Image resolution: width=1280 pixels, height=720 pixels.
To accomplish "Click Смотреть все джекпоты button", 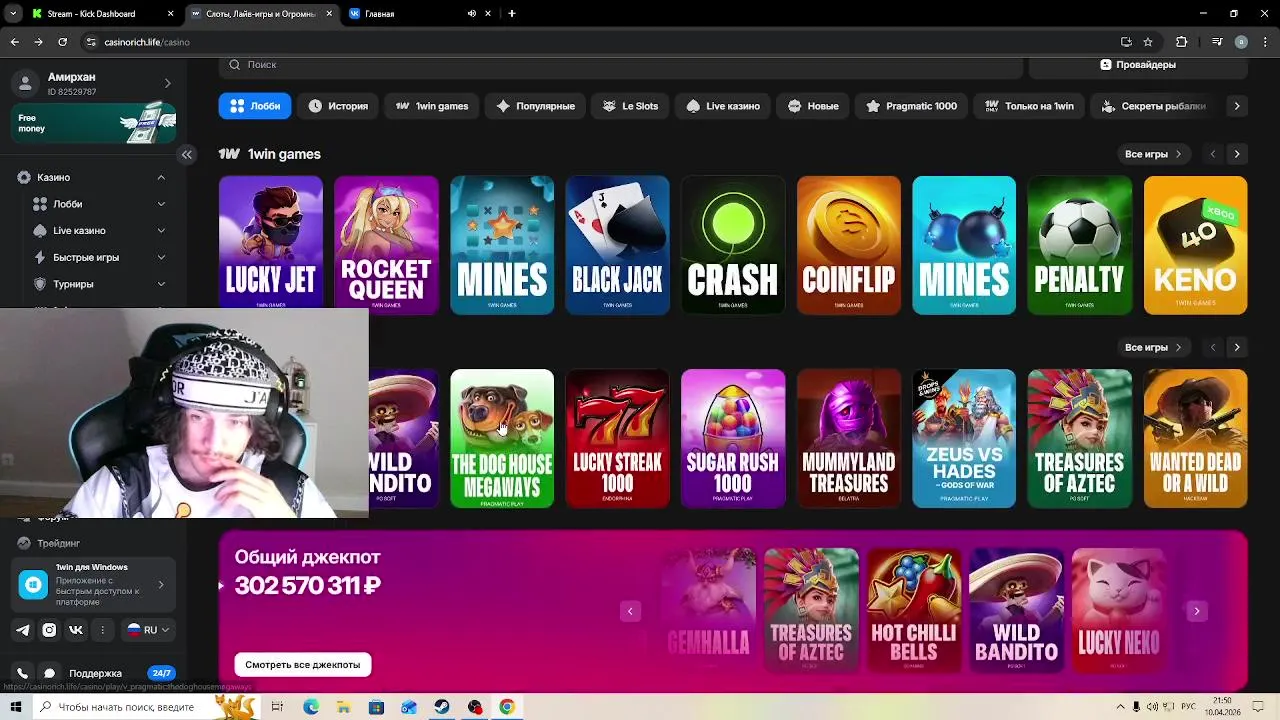I will [x=302, y=665].
